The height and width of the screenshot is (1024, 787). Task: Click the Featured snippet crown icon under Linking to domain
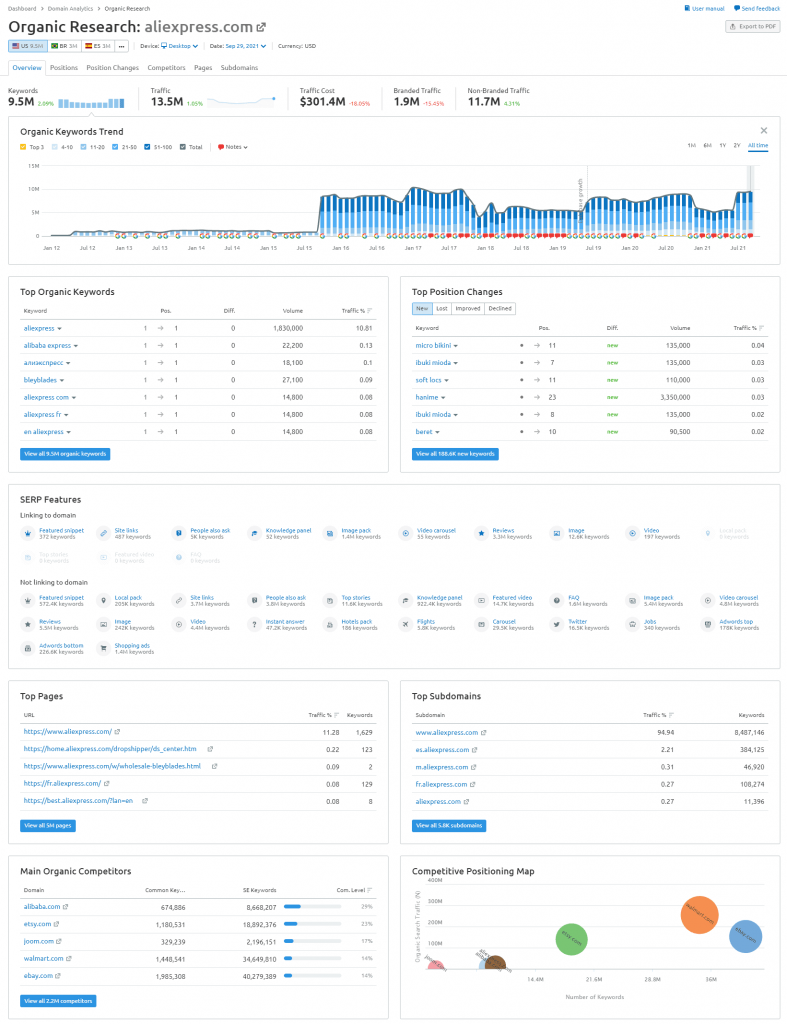click(x=27, y=534)
